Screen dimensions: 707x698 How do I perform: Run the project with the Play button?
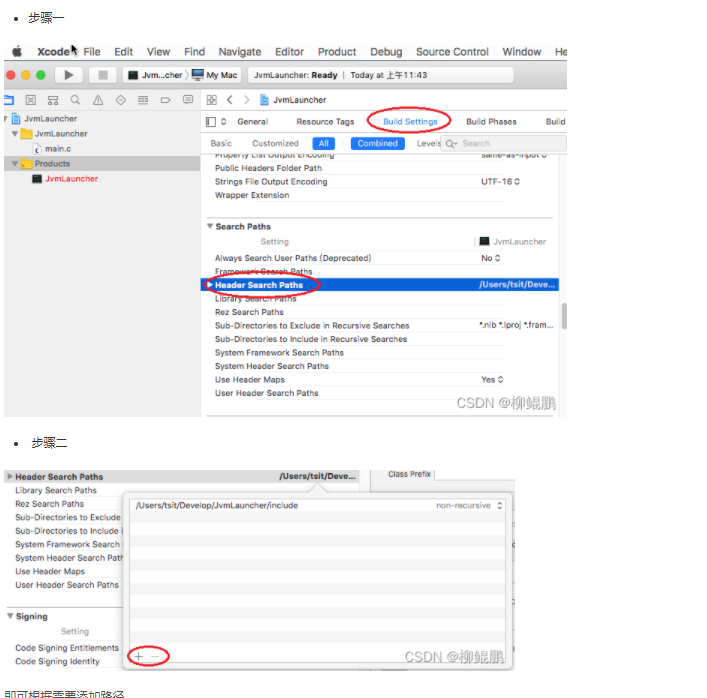click(x=69, y=75)
